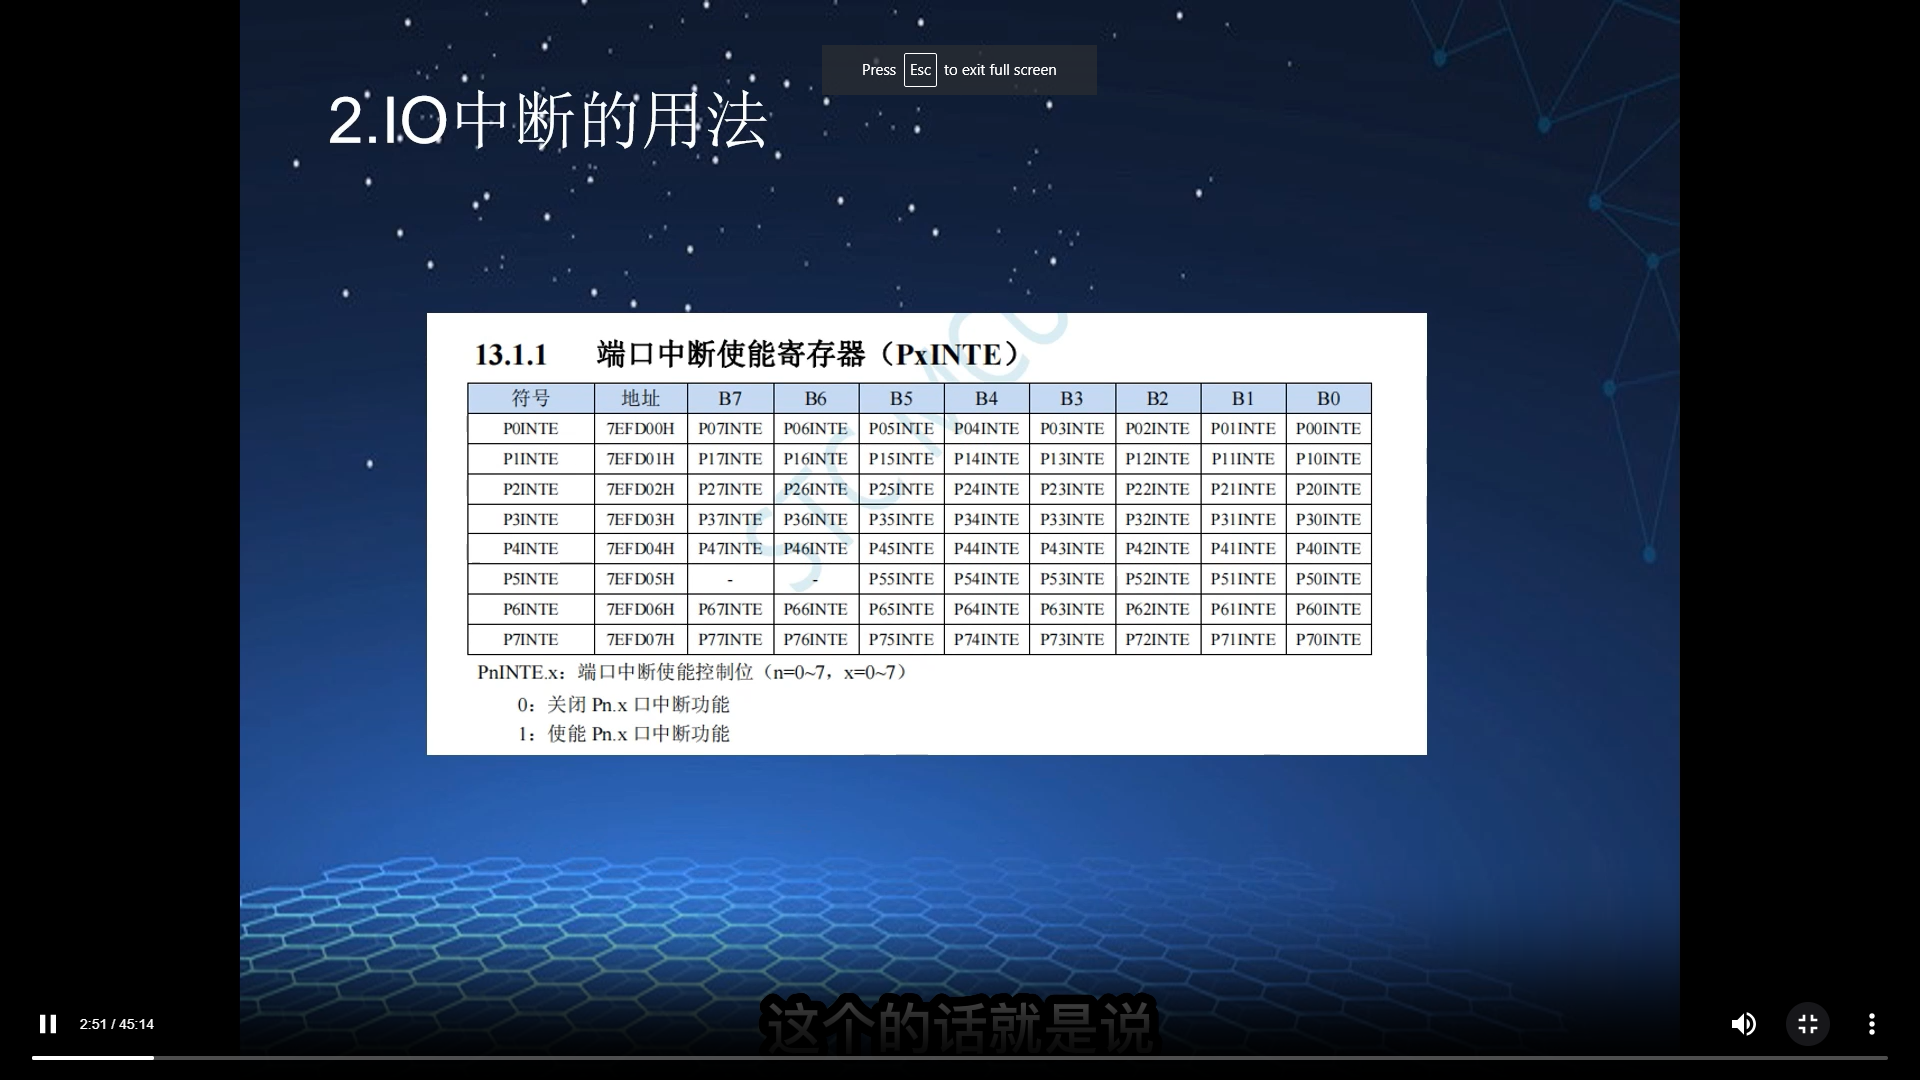1920x1080 pixels.
Task: Pause the video playback
Action: click(x=47, y=1024)
